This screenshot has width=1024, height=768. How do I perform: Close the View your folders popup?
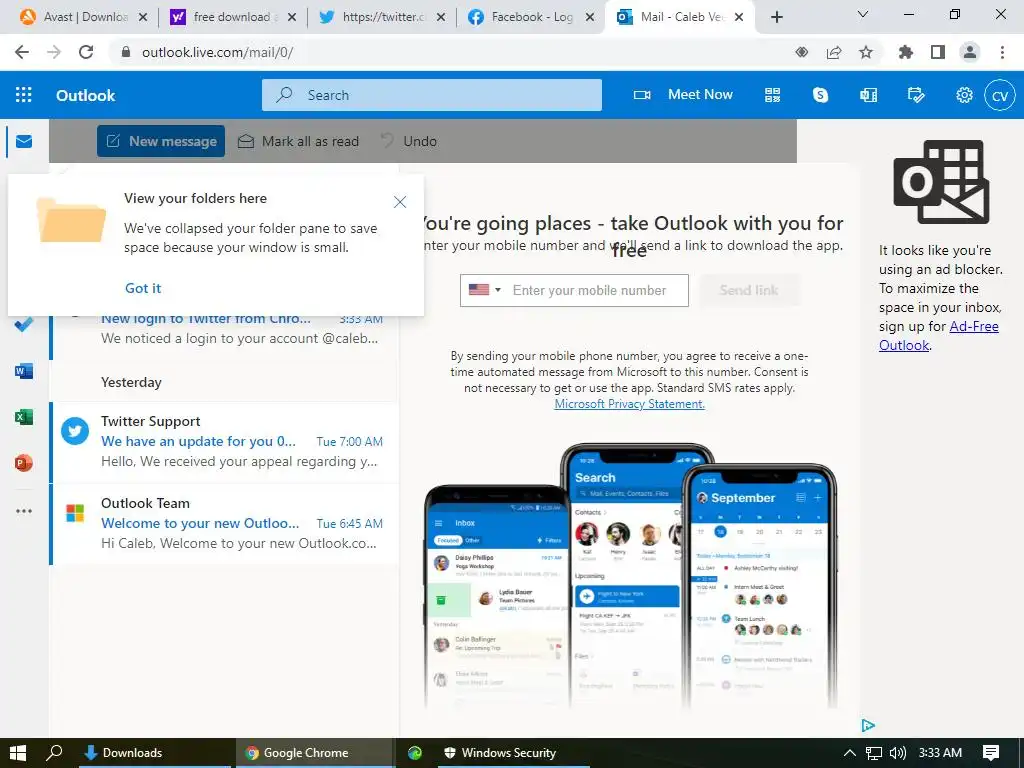point(400,202)
